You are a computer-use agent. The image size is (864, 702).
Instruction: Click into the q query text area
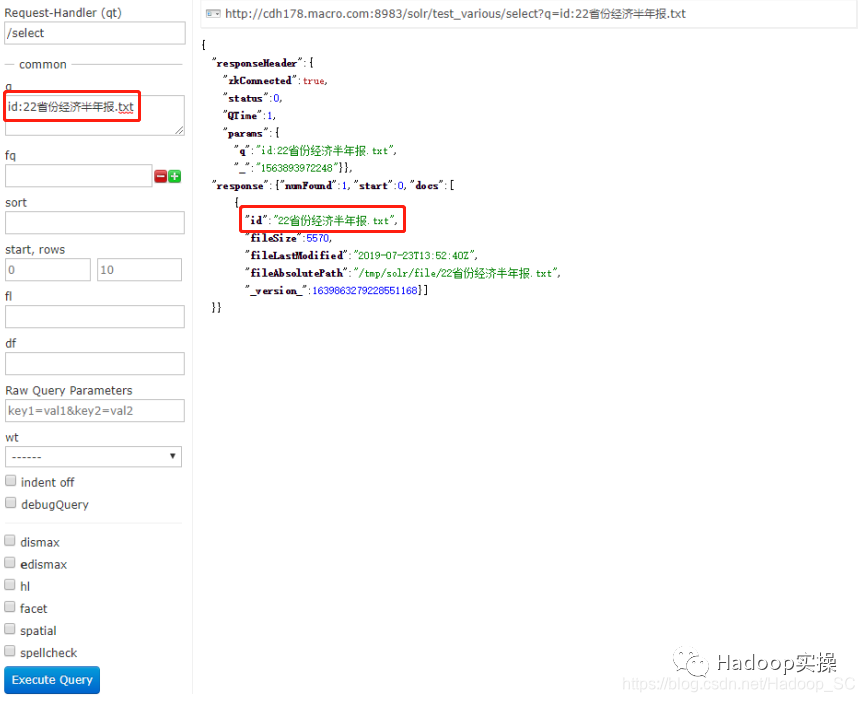pyautogui.click(x=95, y=115)
